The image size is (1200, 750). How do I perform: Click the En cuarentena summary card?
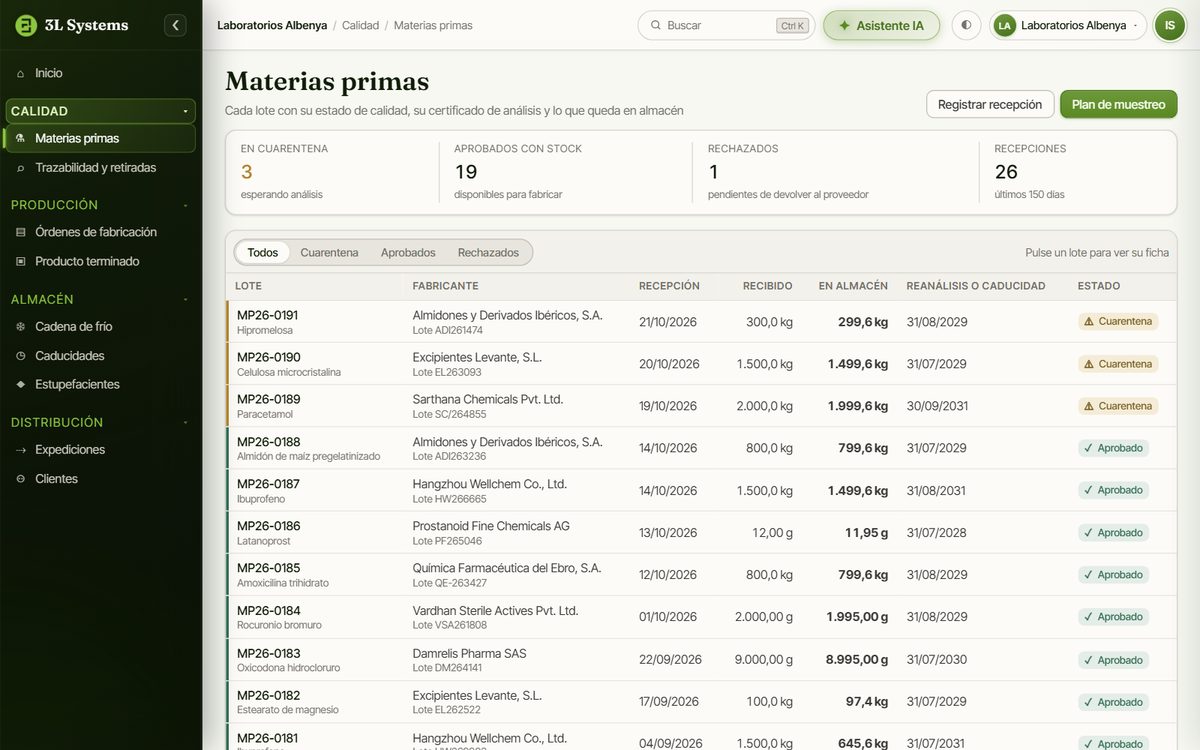point(332,172)
